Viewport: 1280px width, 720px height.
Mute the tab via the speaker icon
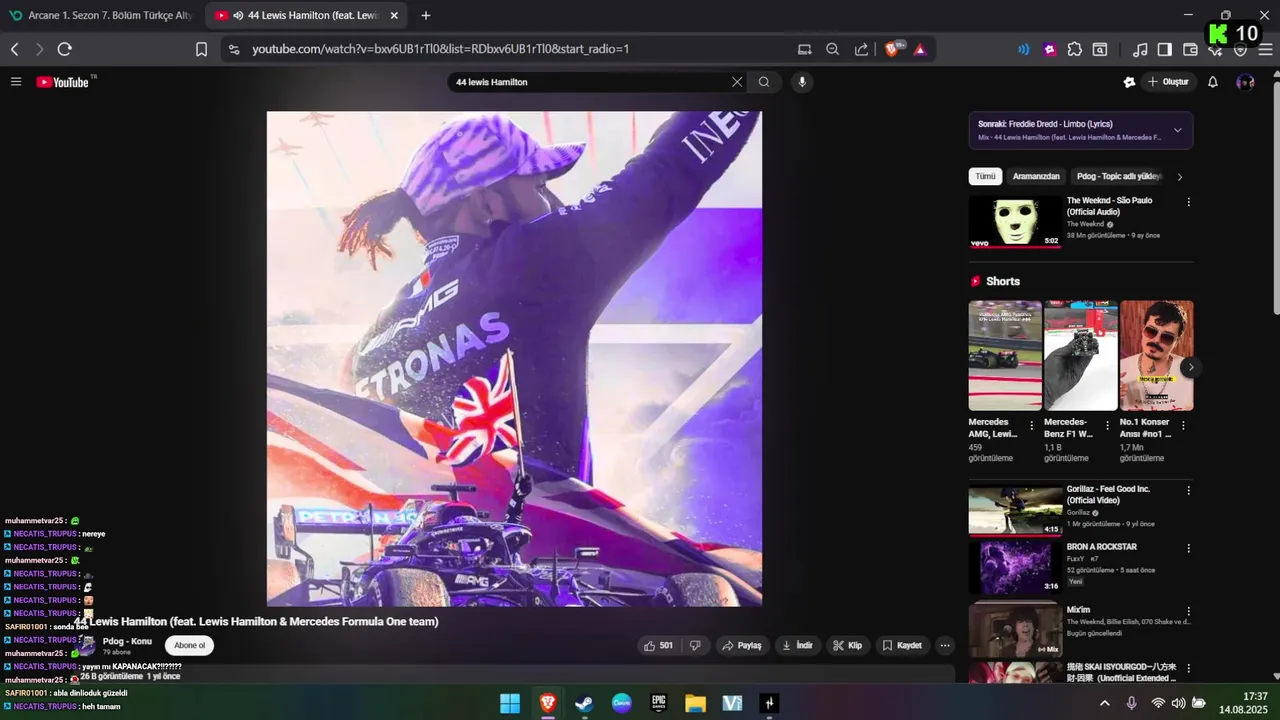[238, 16]
